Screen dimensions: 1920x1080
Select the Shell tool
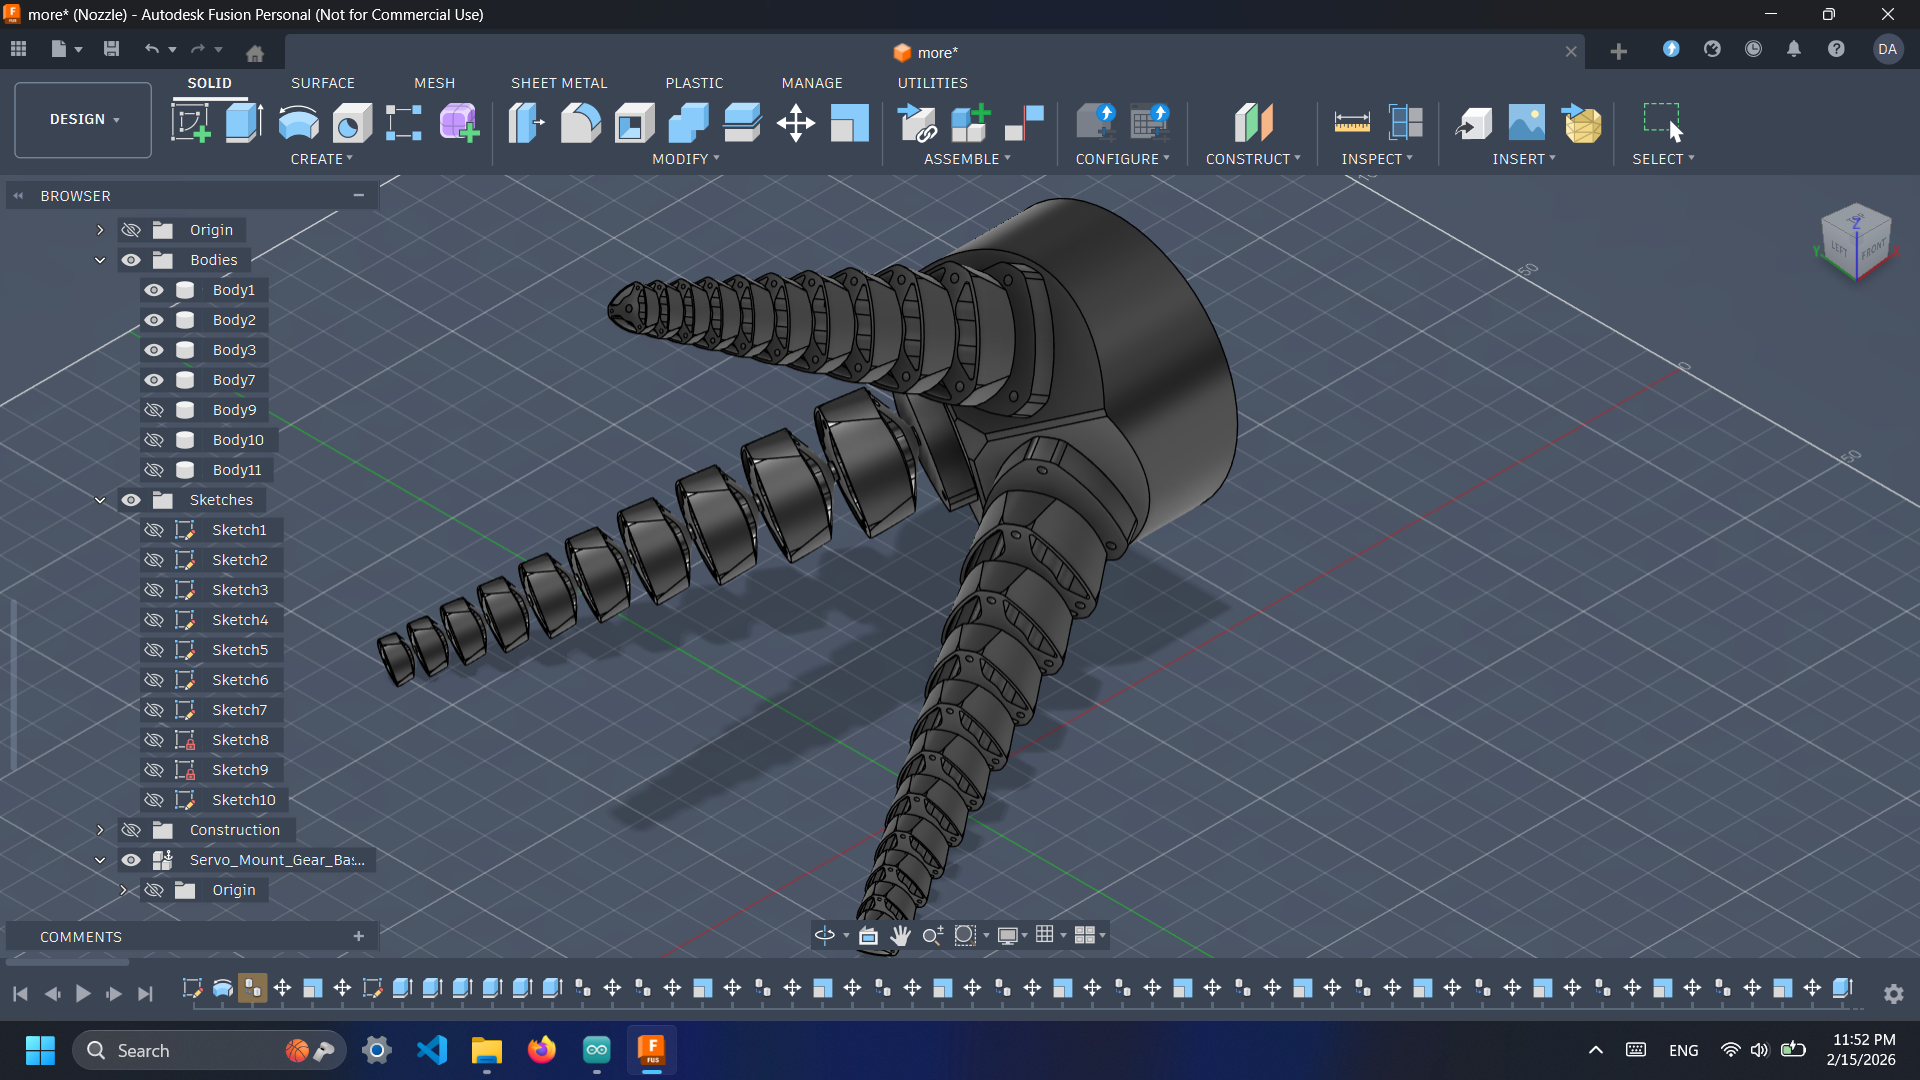pyautogui.click(x=634, y=123)
